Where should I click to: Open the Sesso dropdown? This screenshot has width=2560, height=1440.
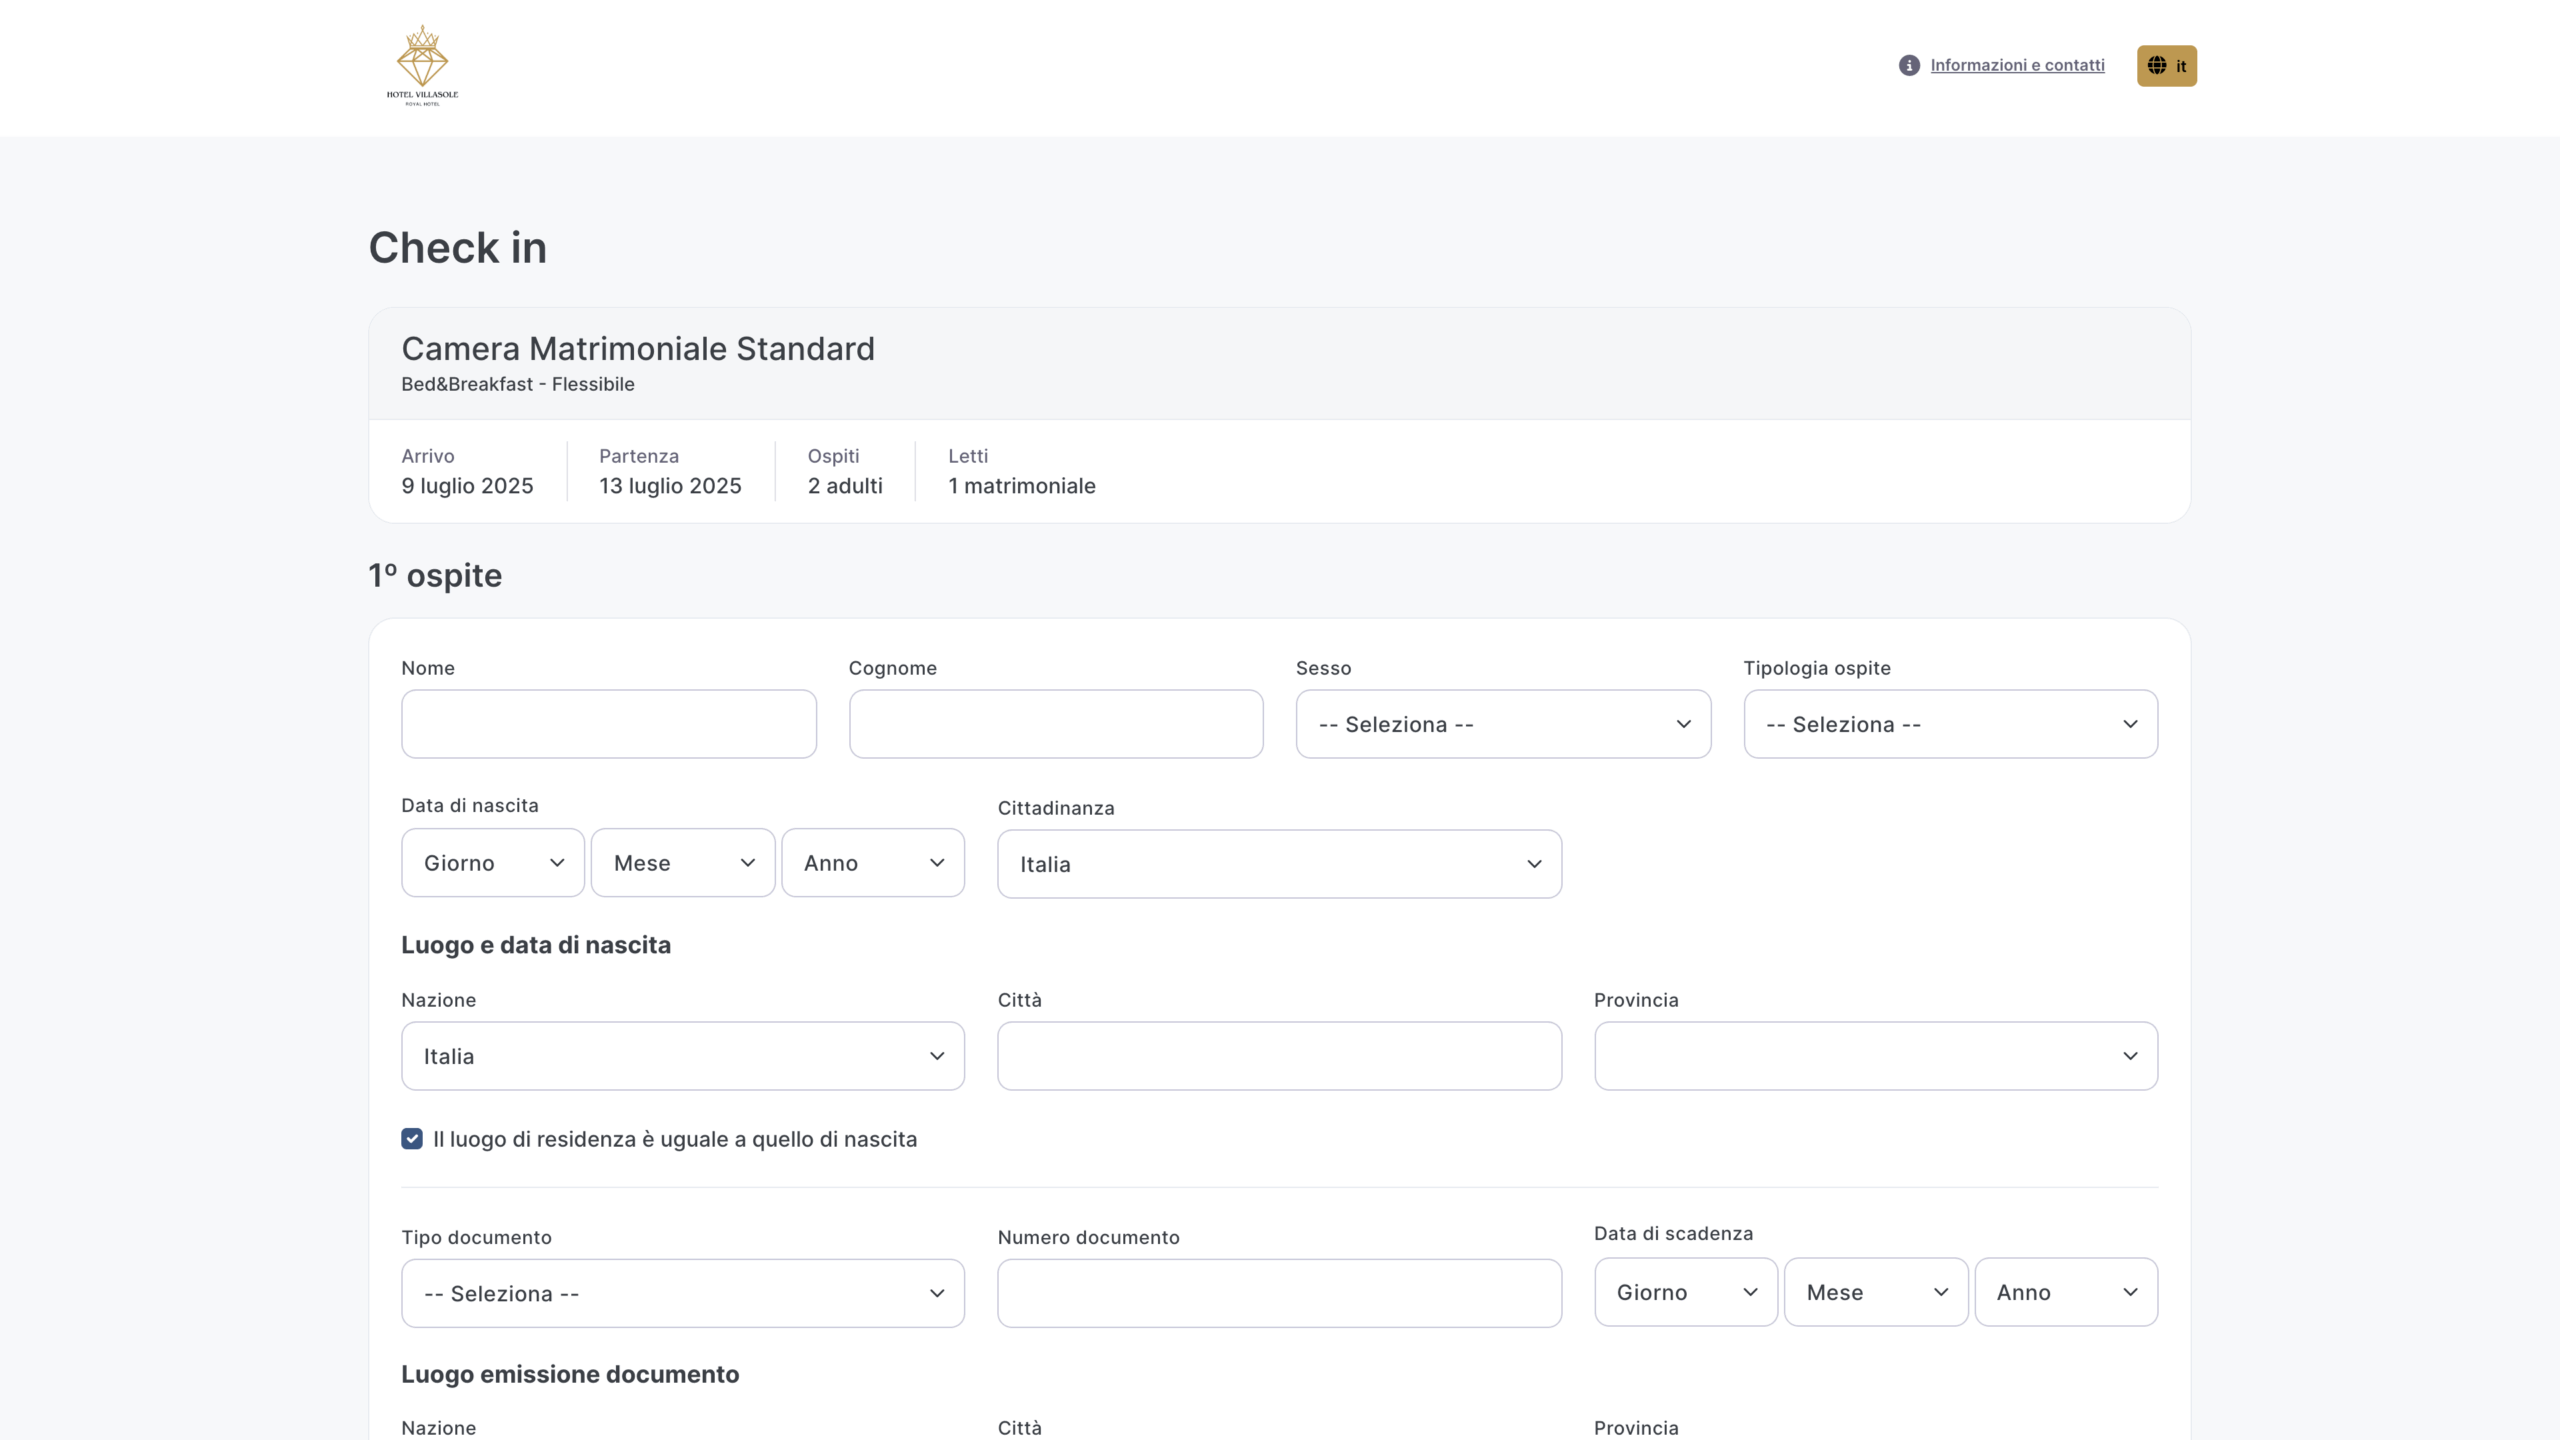coord(1503,724)
